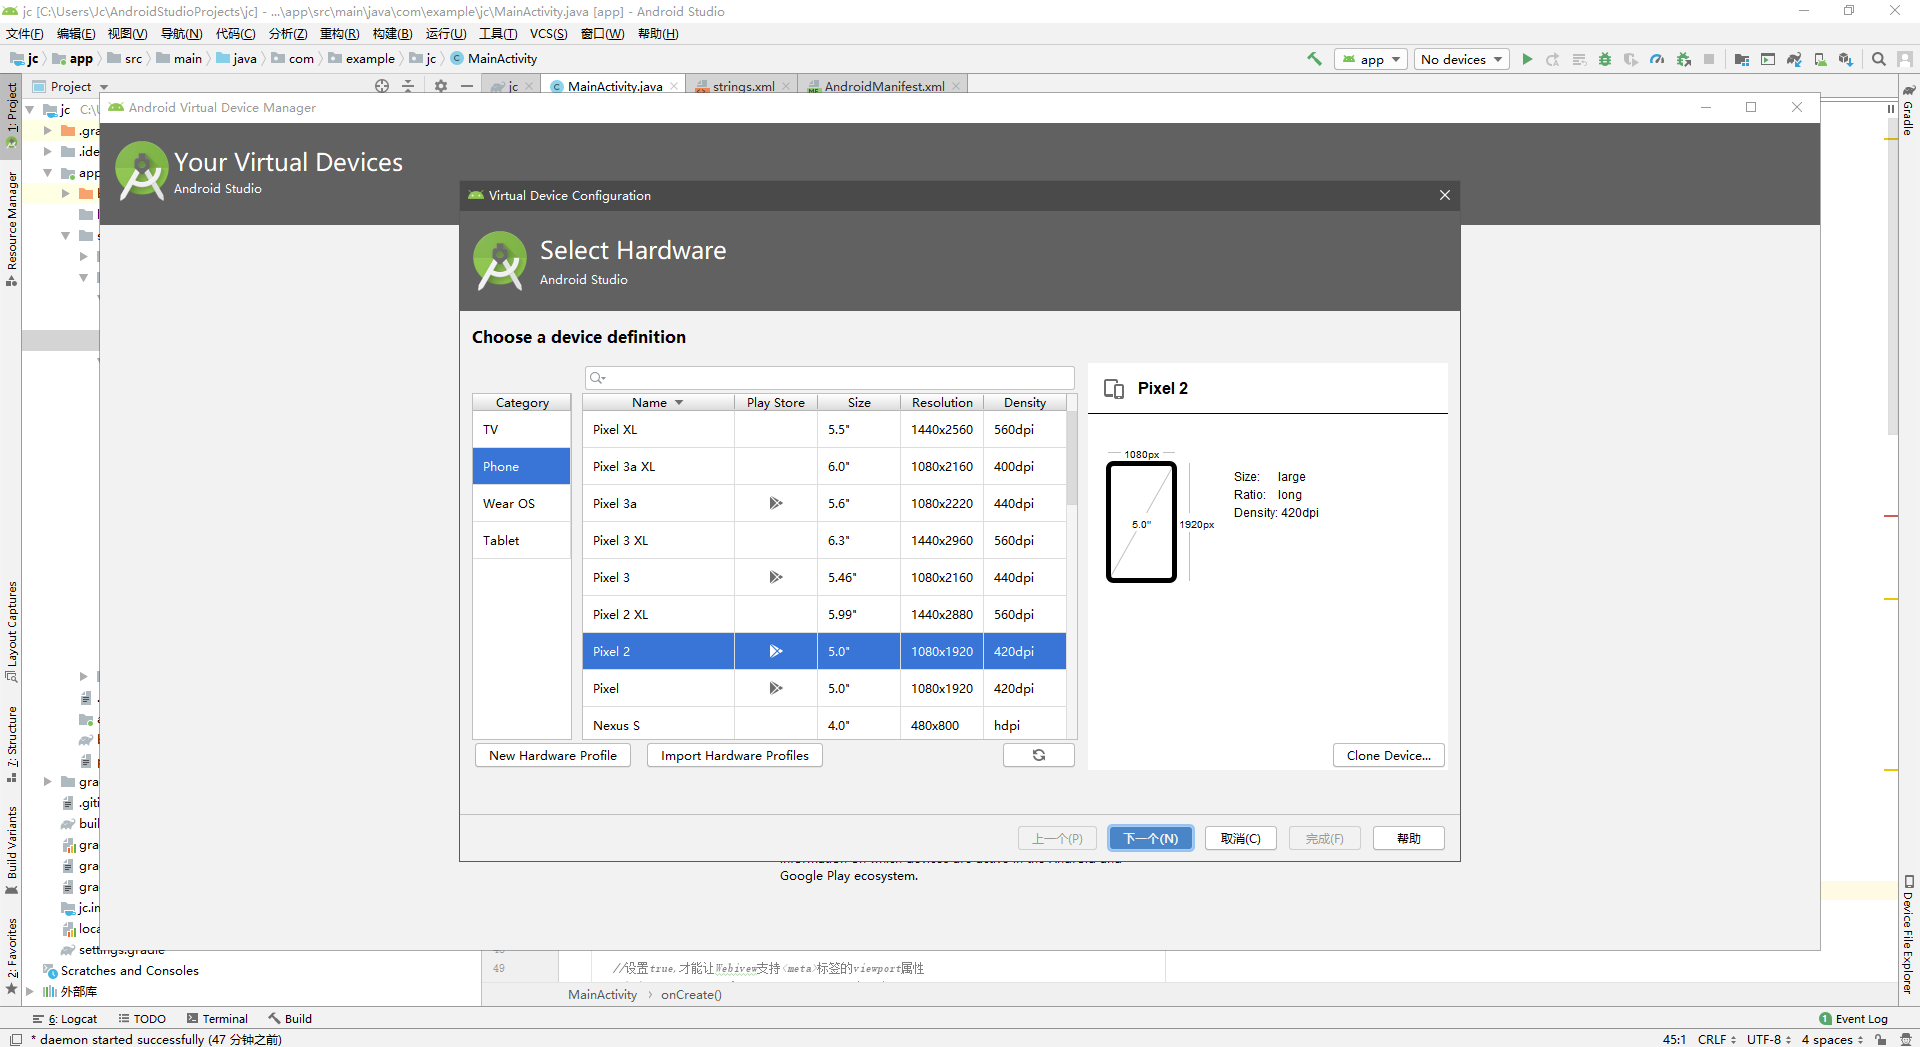1920x1047 pixels.
Task: Open the Project Structure folder icon
Action: tap(1742, 59)
